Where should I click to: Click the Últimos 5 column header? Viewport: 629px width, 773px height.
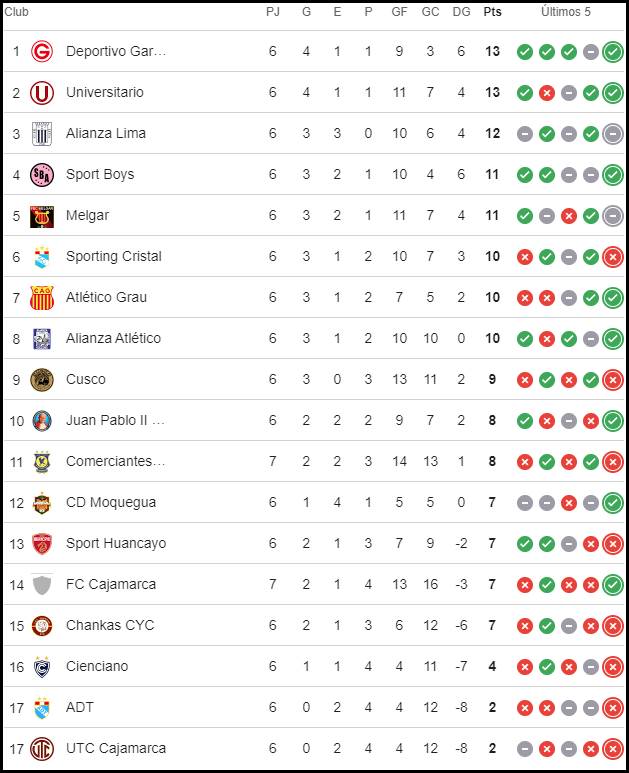(565, 12)
